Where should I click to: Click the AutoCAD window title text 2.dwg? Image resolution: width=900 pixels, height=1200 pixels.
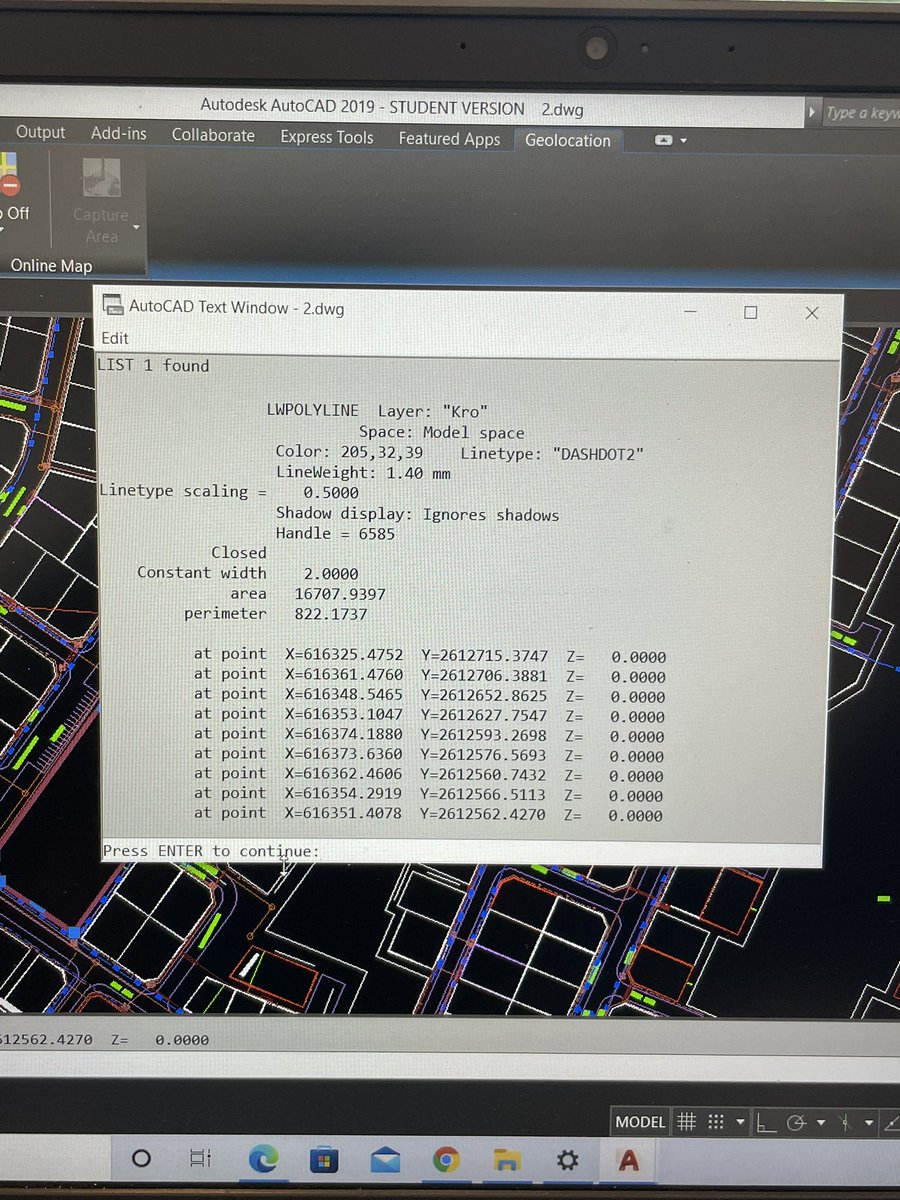[562, 109]
